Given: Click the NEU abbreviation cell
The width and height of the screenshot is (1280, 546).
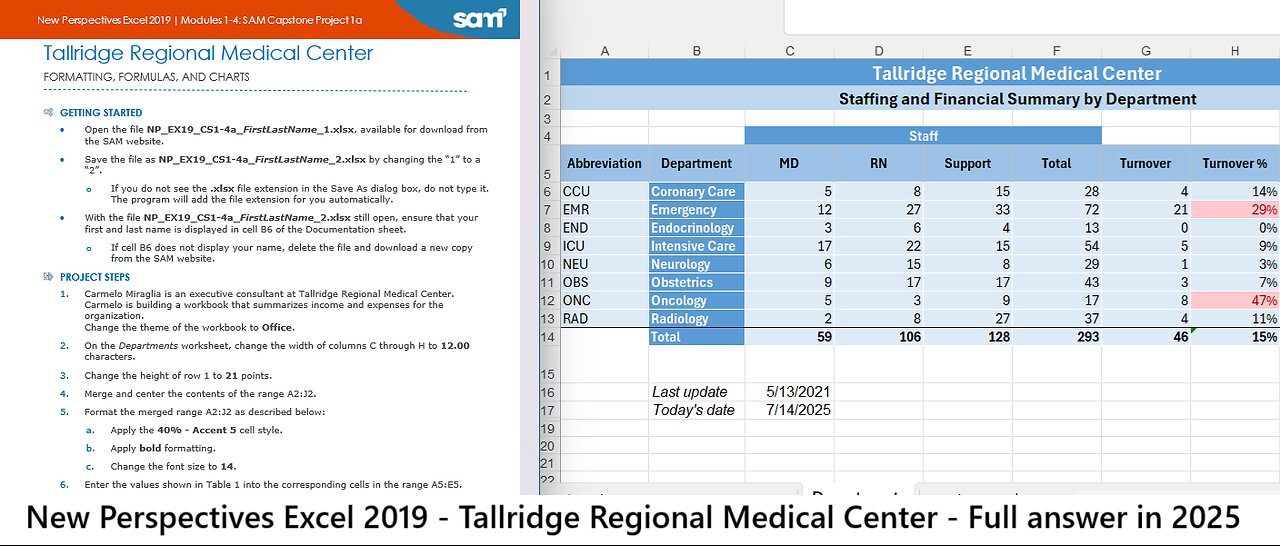Looking at the screenshot, I should coord(604,264).
